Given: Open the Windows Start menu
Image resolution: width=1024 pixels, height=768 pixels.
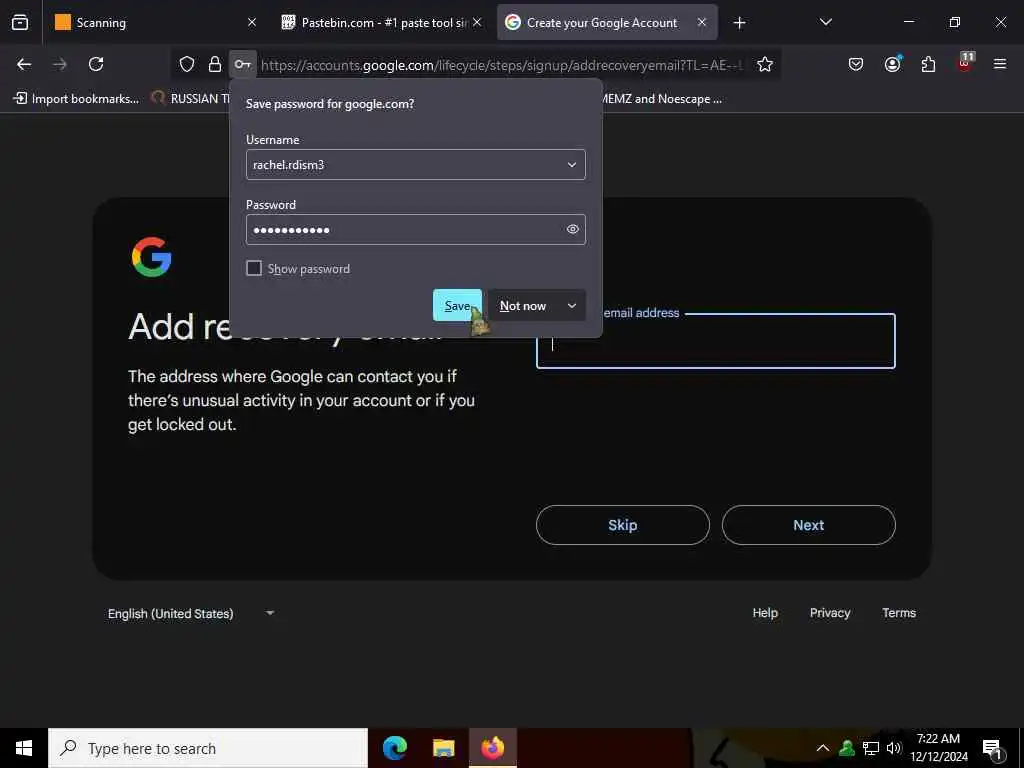Looking at the screenshot, I should tap(24, 748).
